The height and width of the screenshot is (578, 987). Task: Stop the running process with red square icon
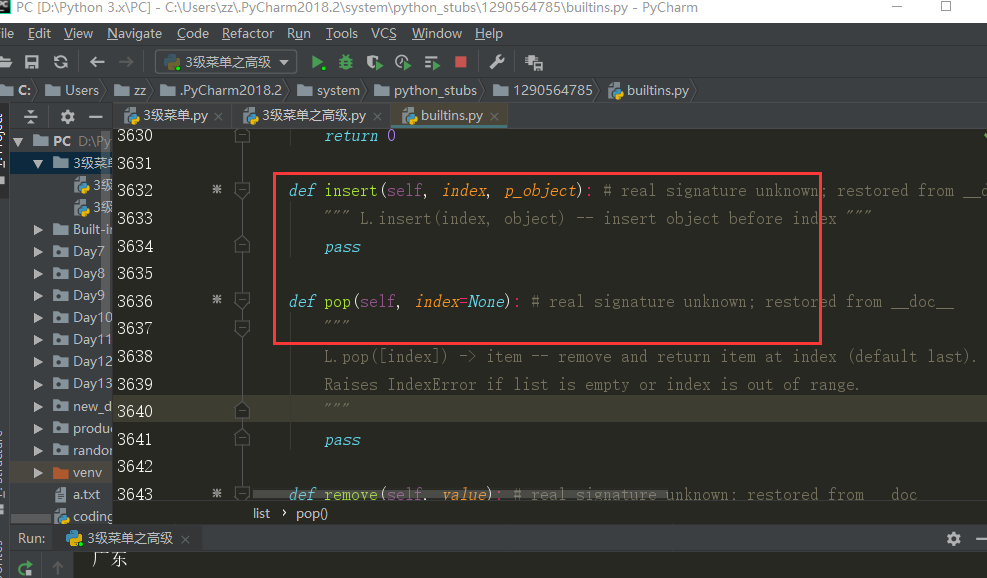[x=460, y=61]
